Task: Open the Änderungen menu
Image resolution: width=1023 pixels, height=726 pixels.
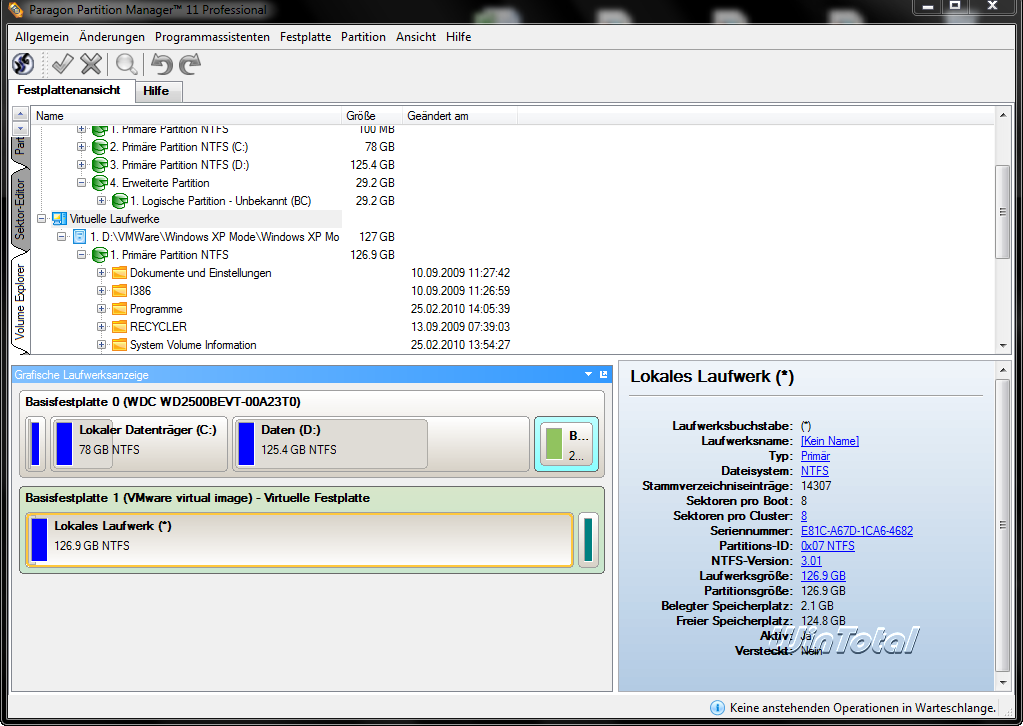Action: tap(112, 37)
